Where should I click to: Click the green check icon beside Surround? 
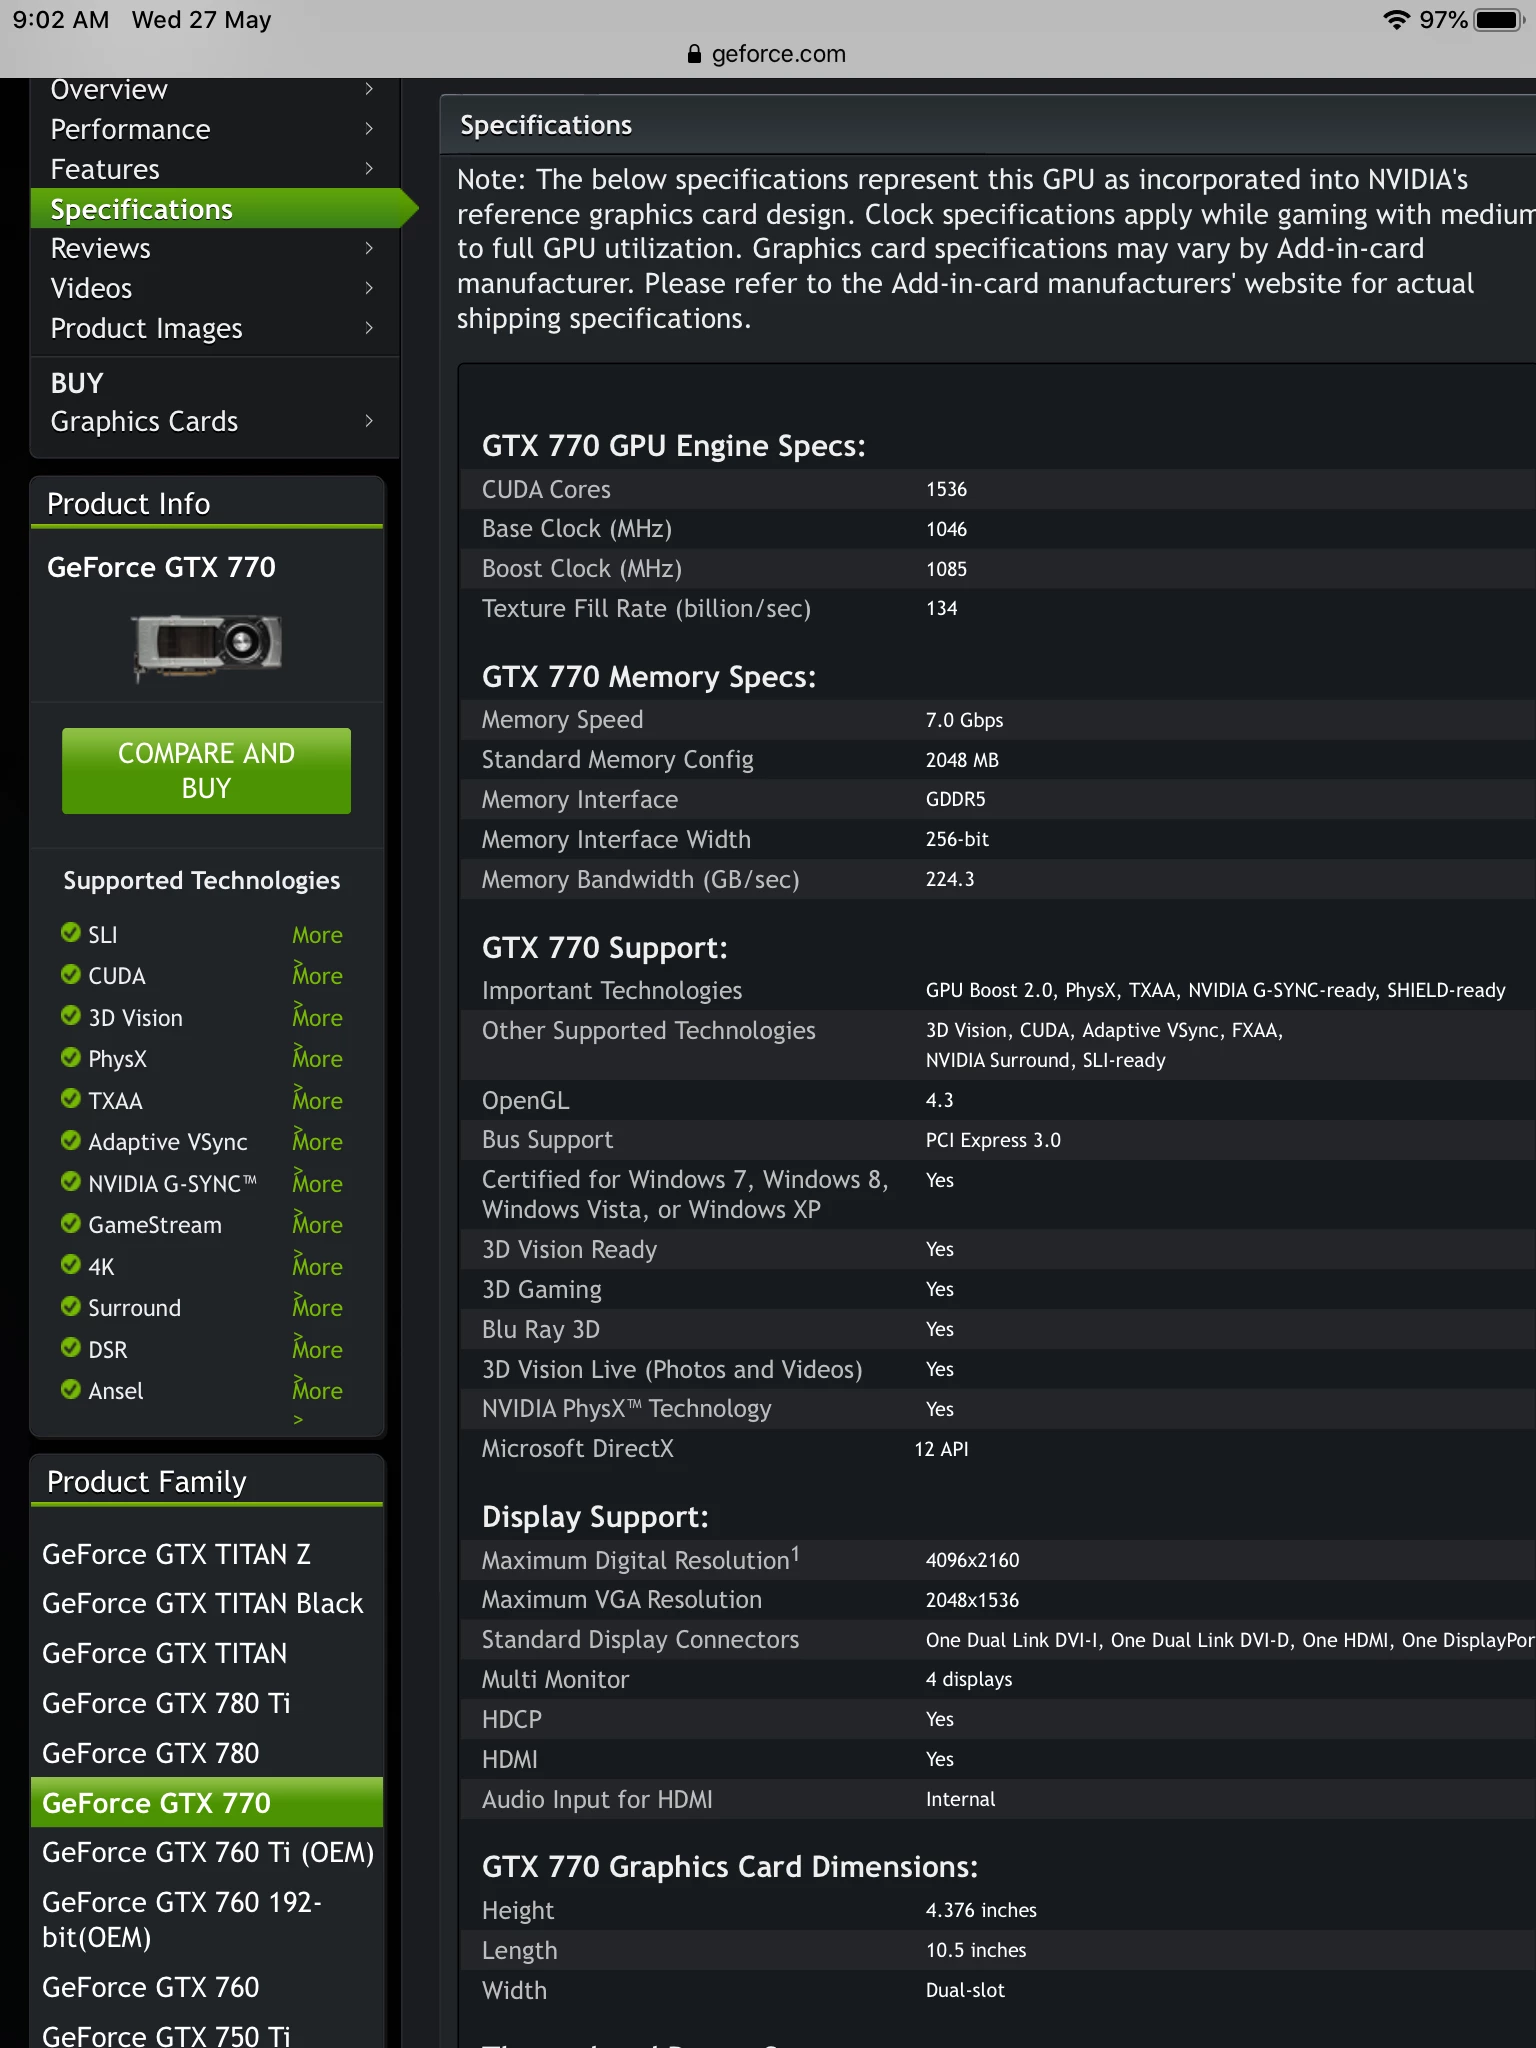tap(70, 1306)
